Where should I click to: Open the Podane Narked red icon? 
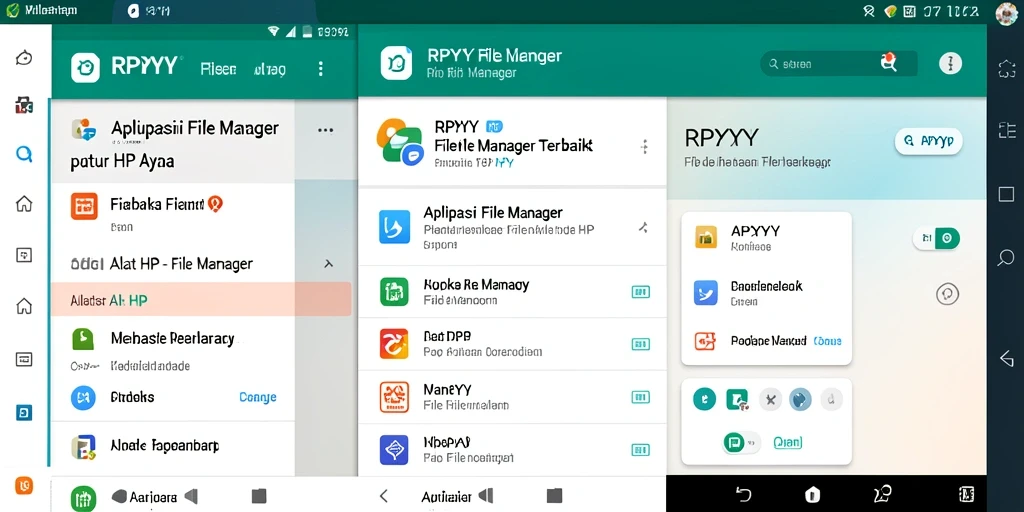[705, 341]
